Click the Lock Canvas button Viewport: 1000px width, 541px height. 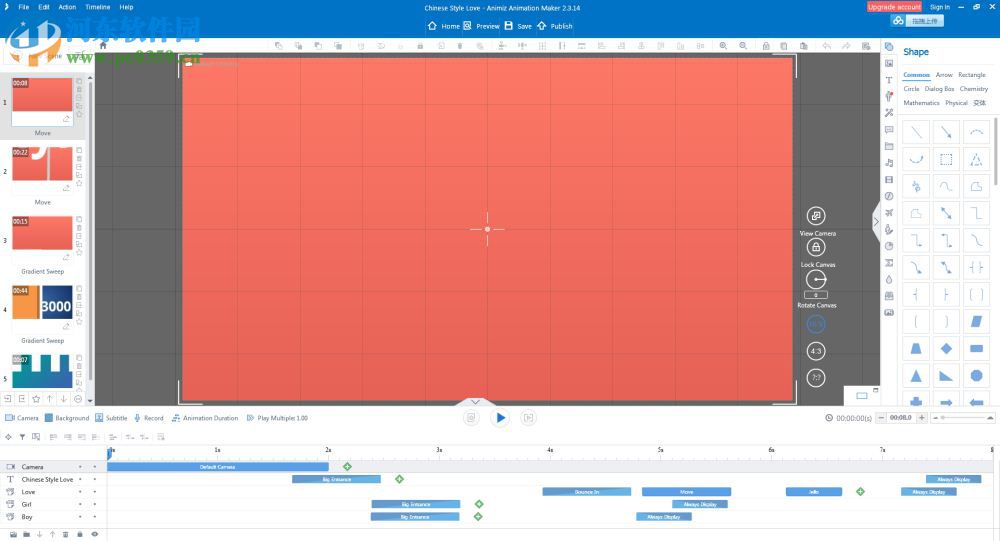[816, 247]
